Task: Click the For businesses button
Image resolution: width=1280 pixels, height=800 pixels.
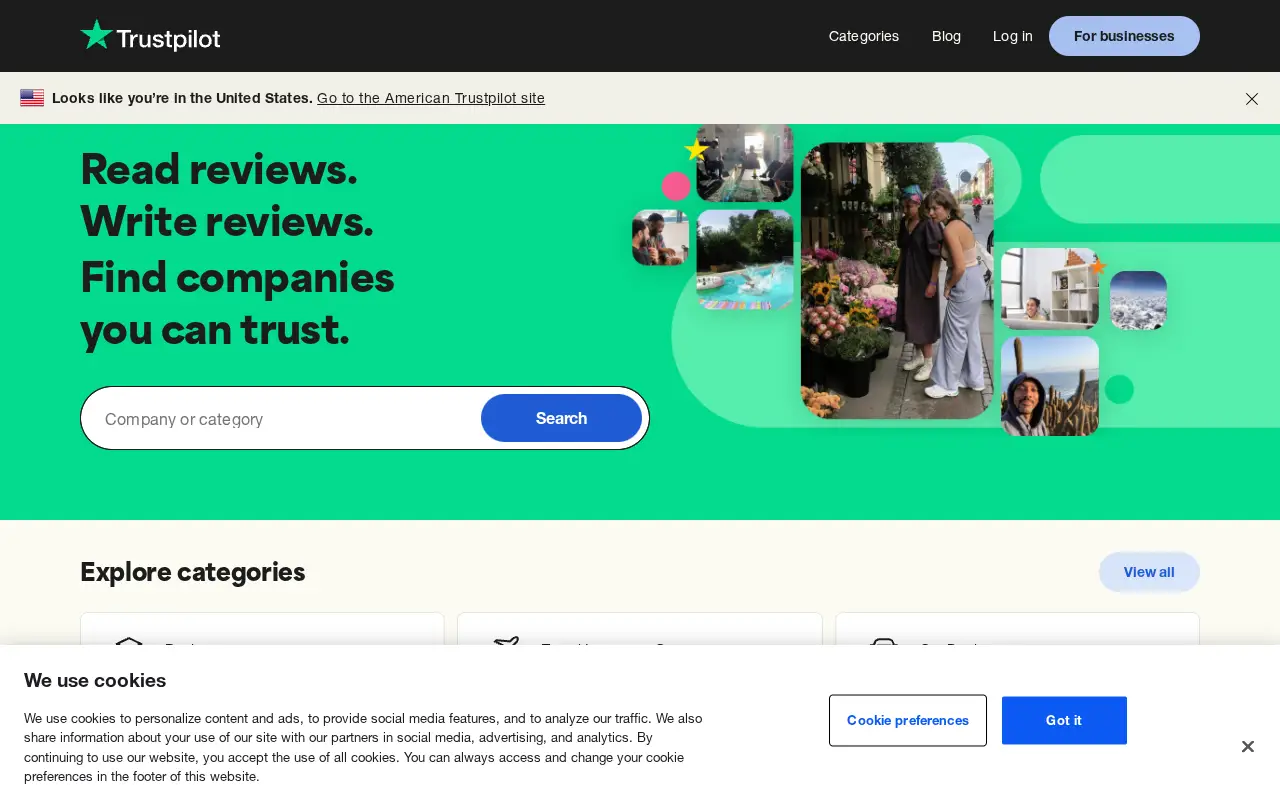Action: tap(1124, 36)
